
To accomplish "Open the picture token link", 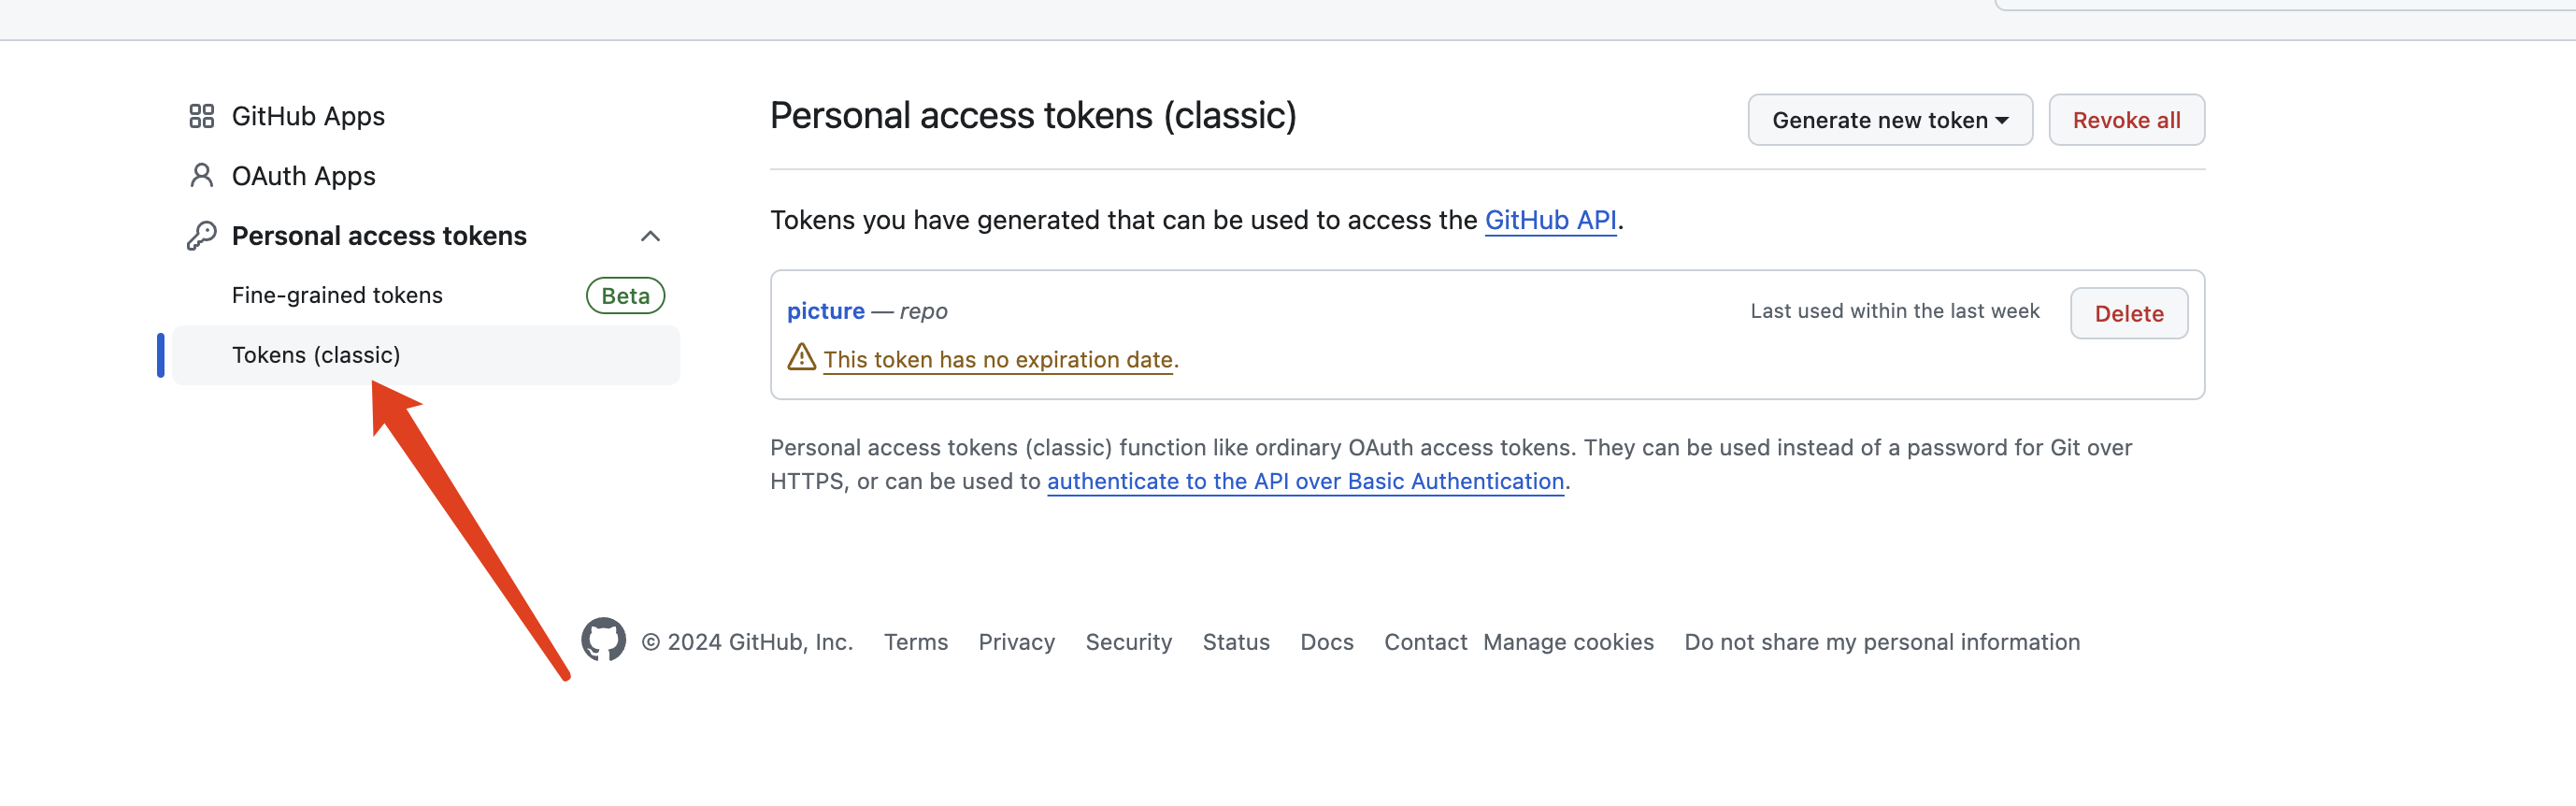I will (x=825, y=311).
